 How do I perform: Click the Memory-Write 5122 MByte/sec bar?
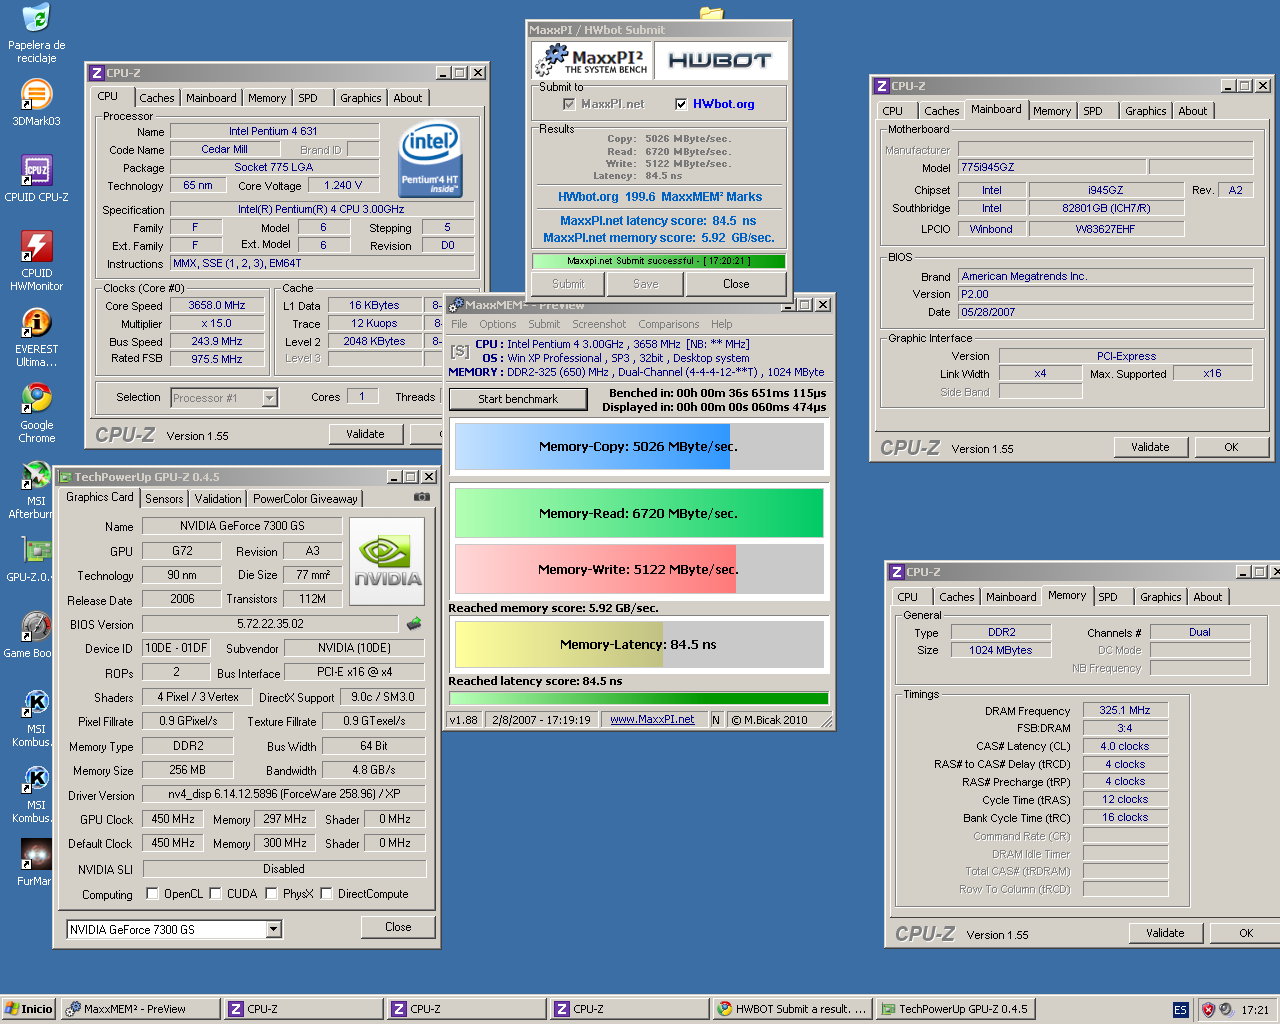pos(639,569)
